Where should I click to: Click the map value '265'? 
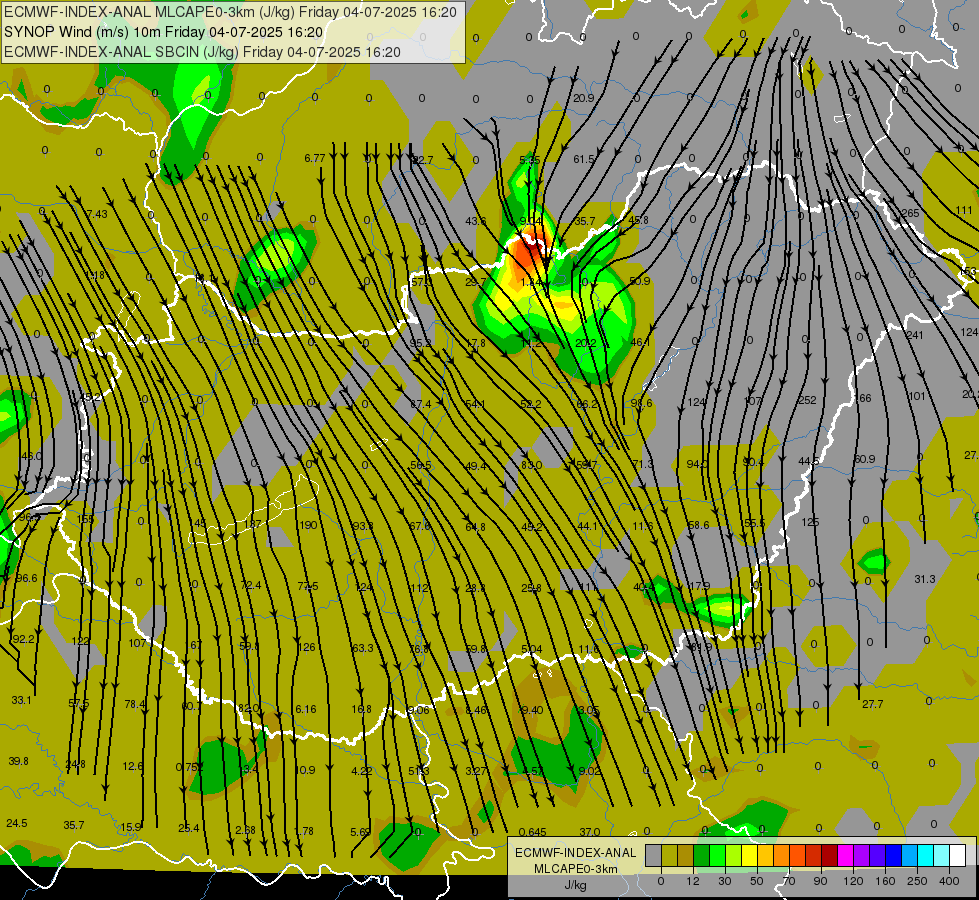pos(910,213)
